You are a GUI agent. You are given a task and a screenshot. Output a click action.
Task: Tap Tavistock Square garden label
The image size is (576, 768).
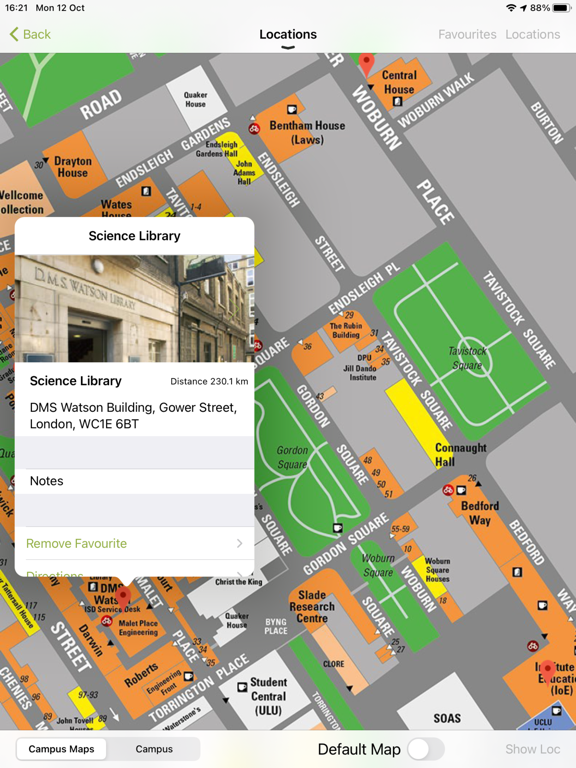point(467,358)
